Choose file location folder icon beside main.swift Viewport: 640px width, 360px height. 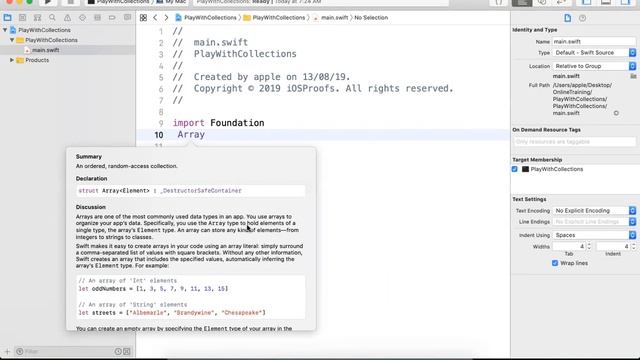tap(633, 76)
